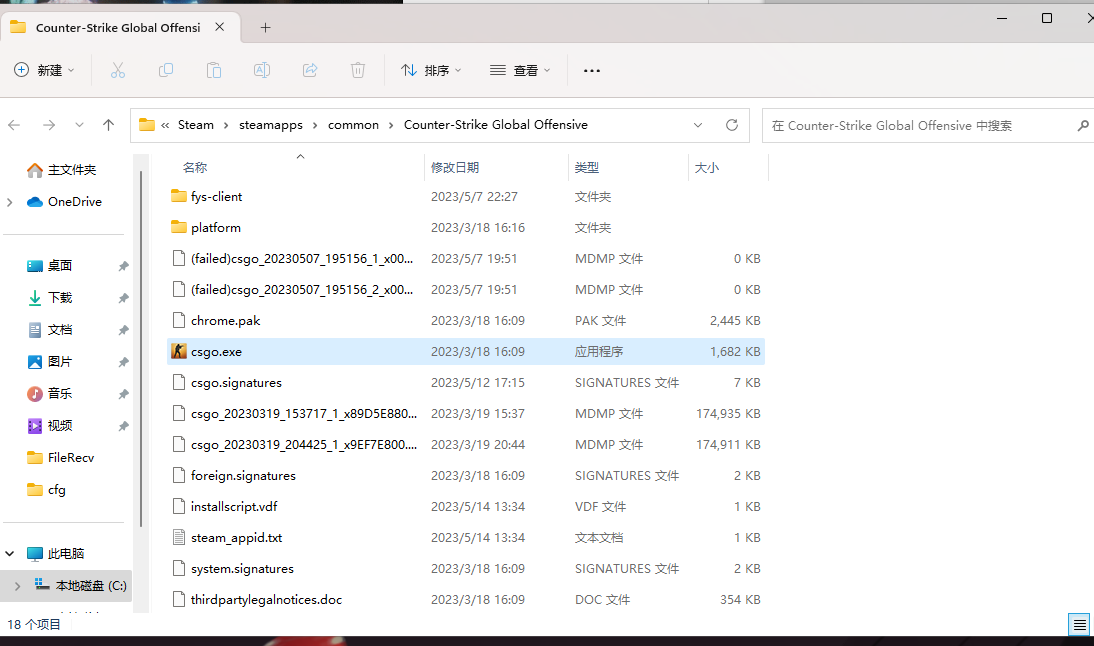
Task: Select csgo_20230319_204425 dump file name
Action: [304, 445]
